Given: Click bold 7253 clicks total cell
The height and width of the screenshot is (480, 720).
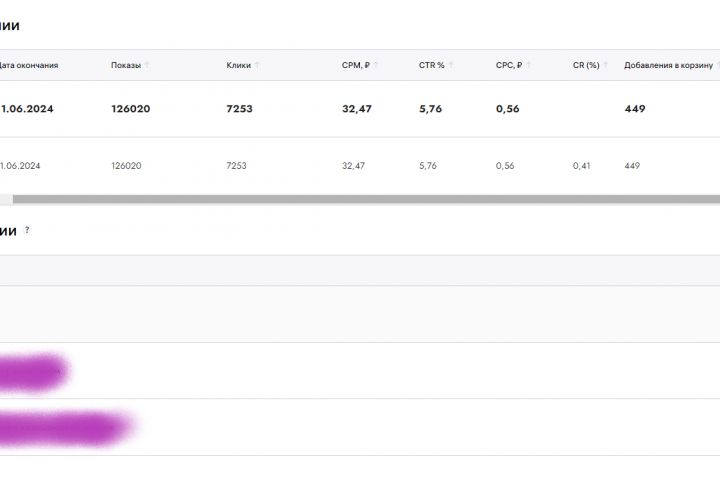Looking at the screenshot, I should tap(239, 109).
